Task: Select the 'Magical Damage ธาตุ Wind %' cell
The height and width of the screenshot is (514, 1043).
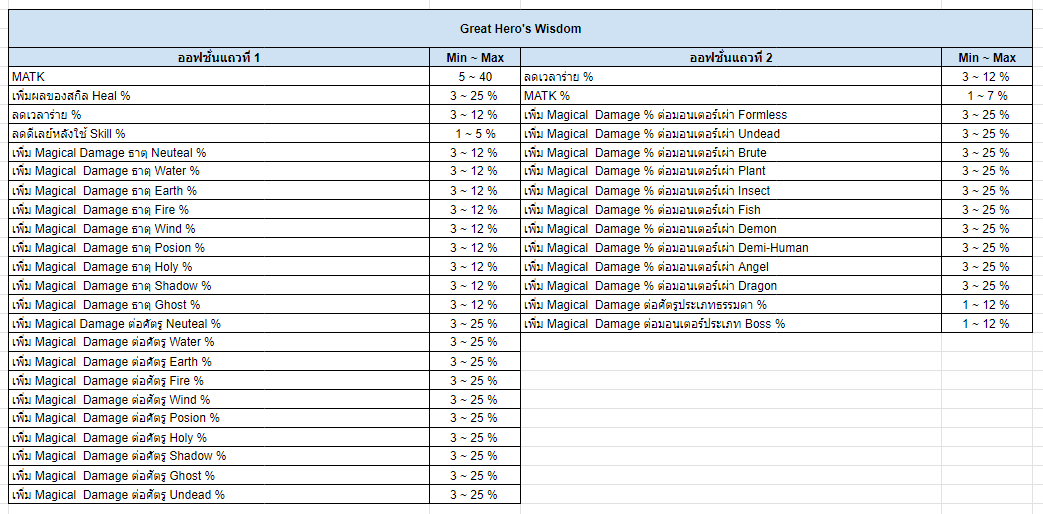Action: point(219,229)
